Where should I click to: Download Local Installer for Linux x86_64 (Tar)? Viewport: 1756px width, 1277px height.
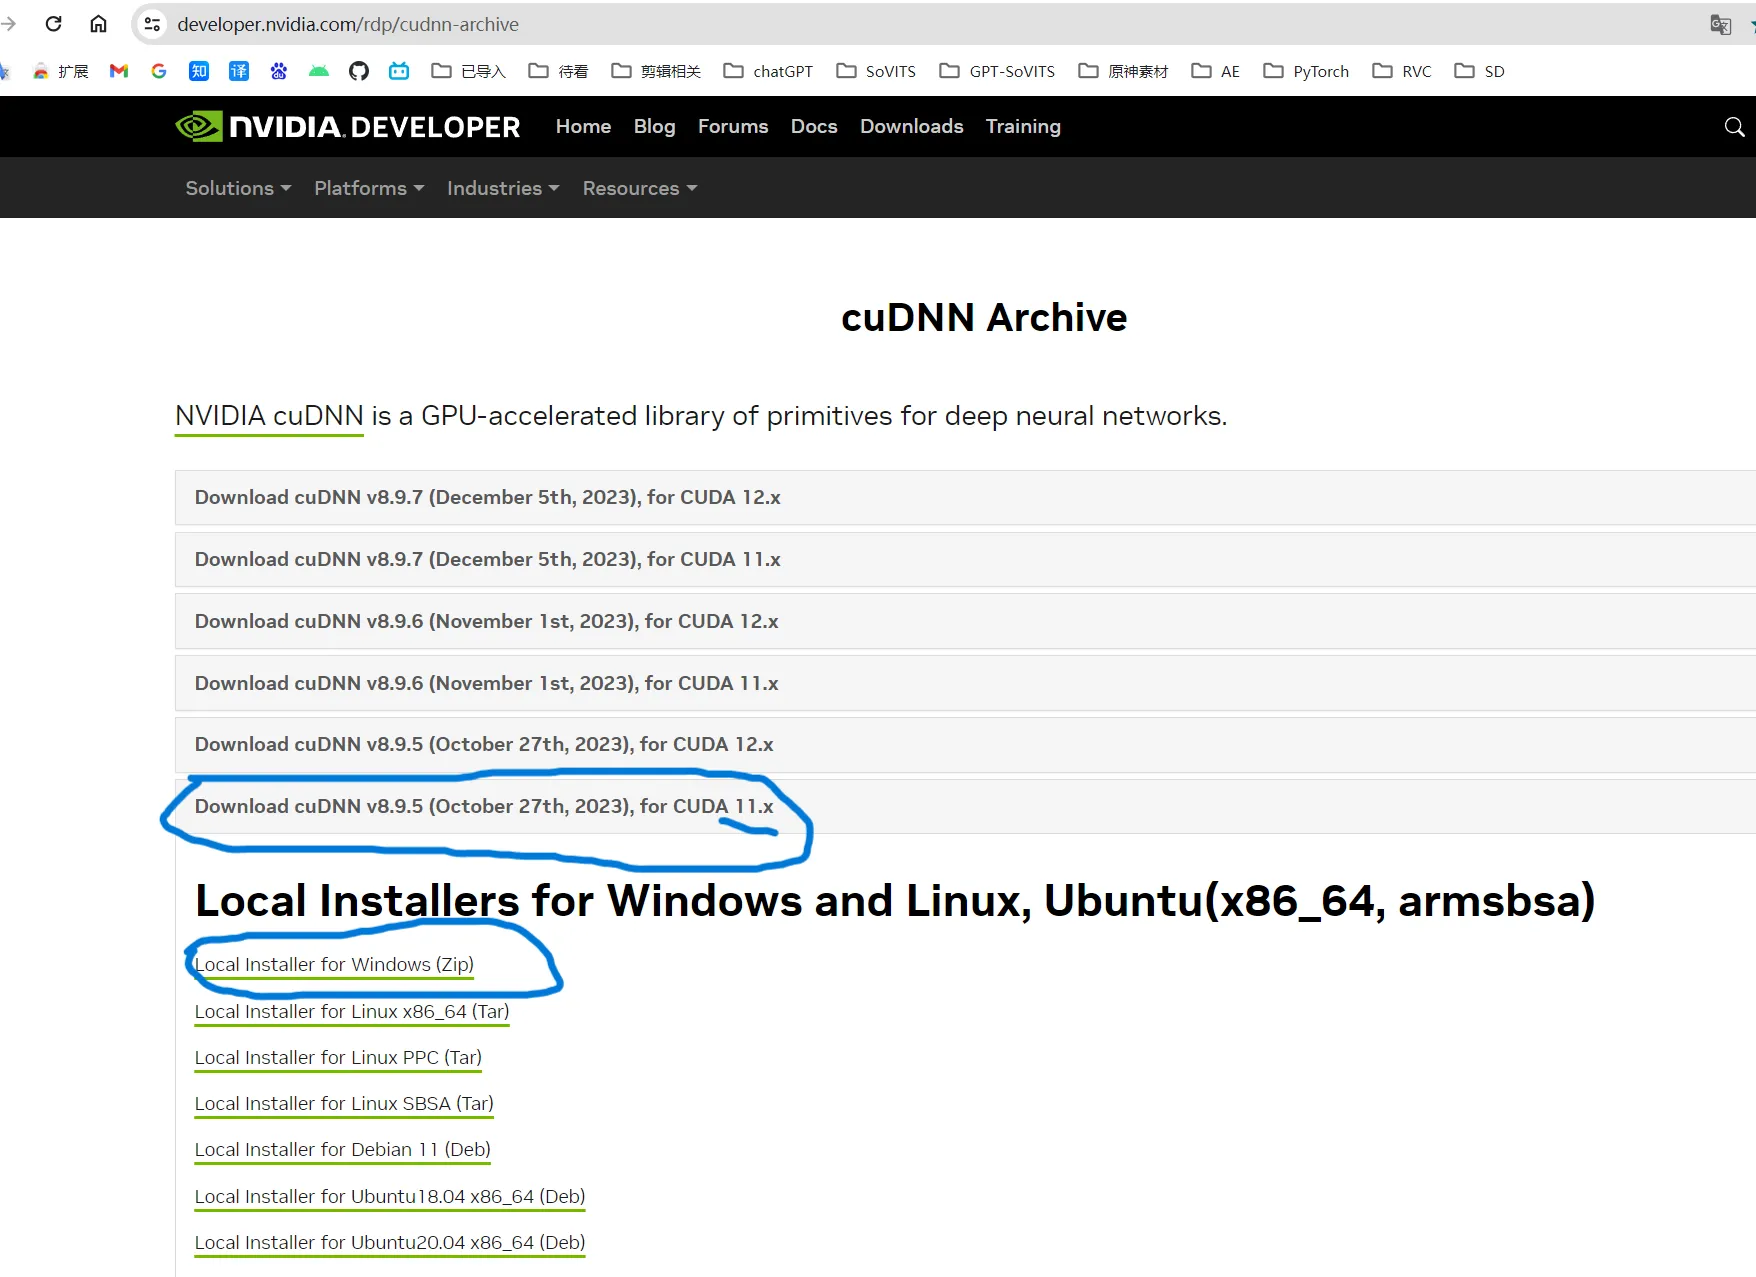click(352, 1012)
